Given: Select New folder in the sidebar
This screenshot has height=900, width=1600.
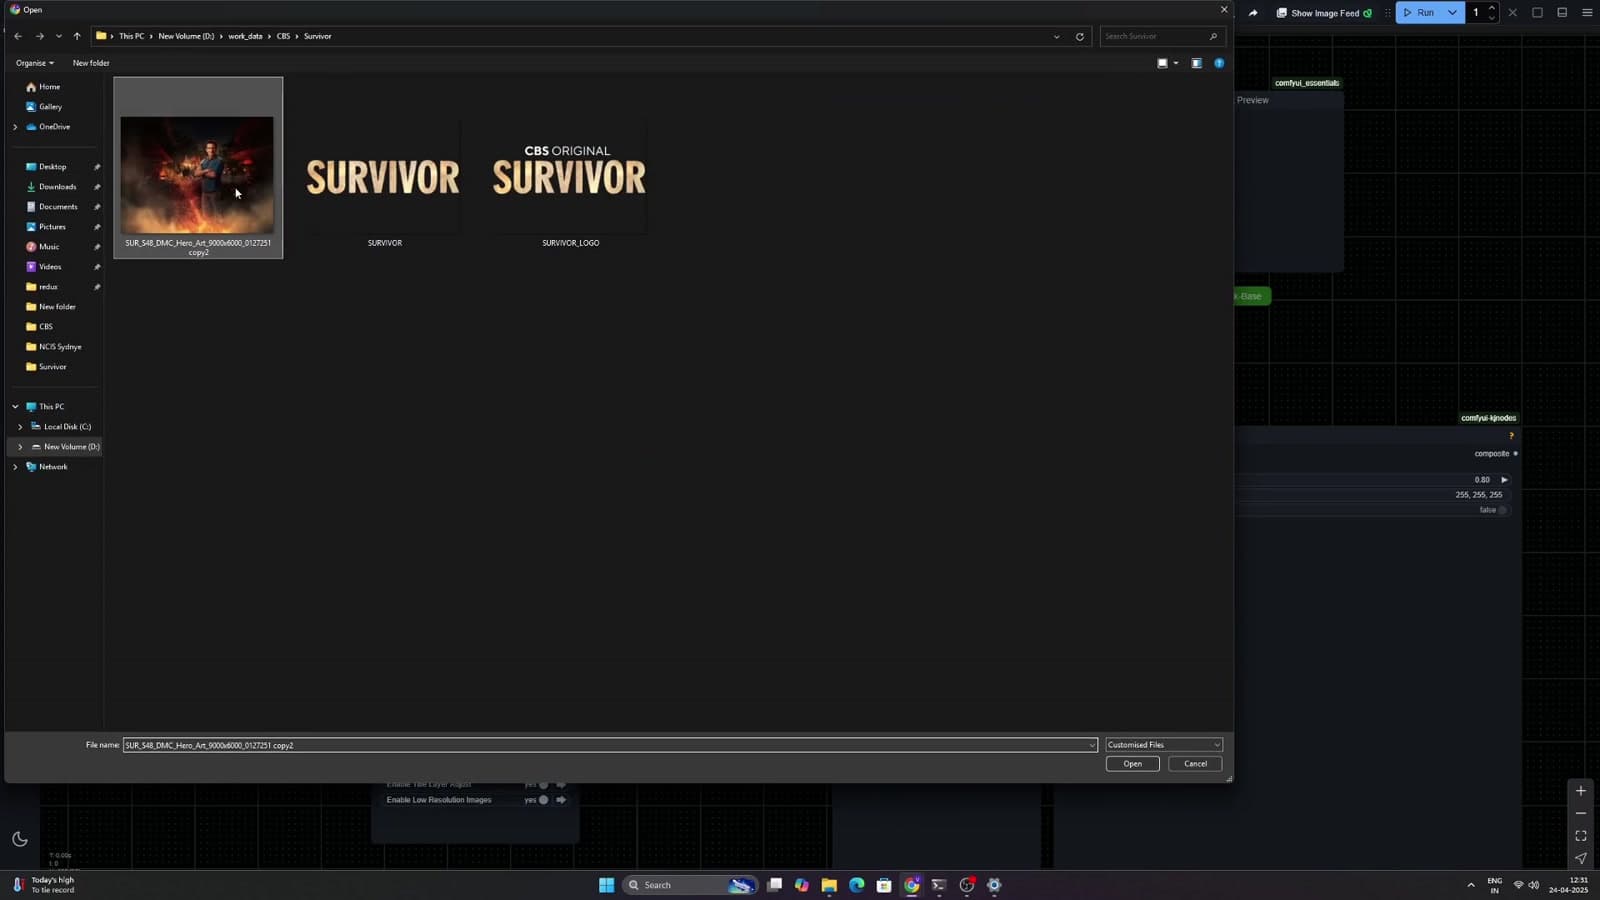Looking at the screenshot, I should click(x=57, y=307).
